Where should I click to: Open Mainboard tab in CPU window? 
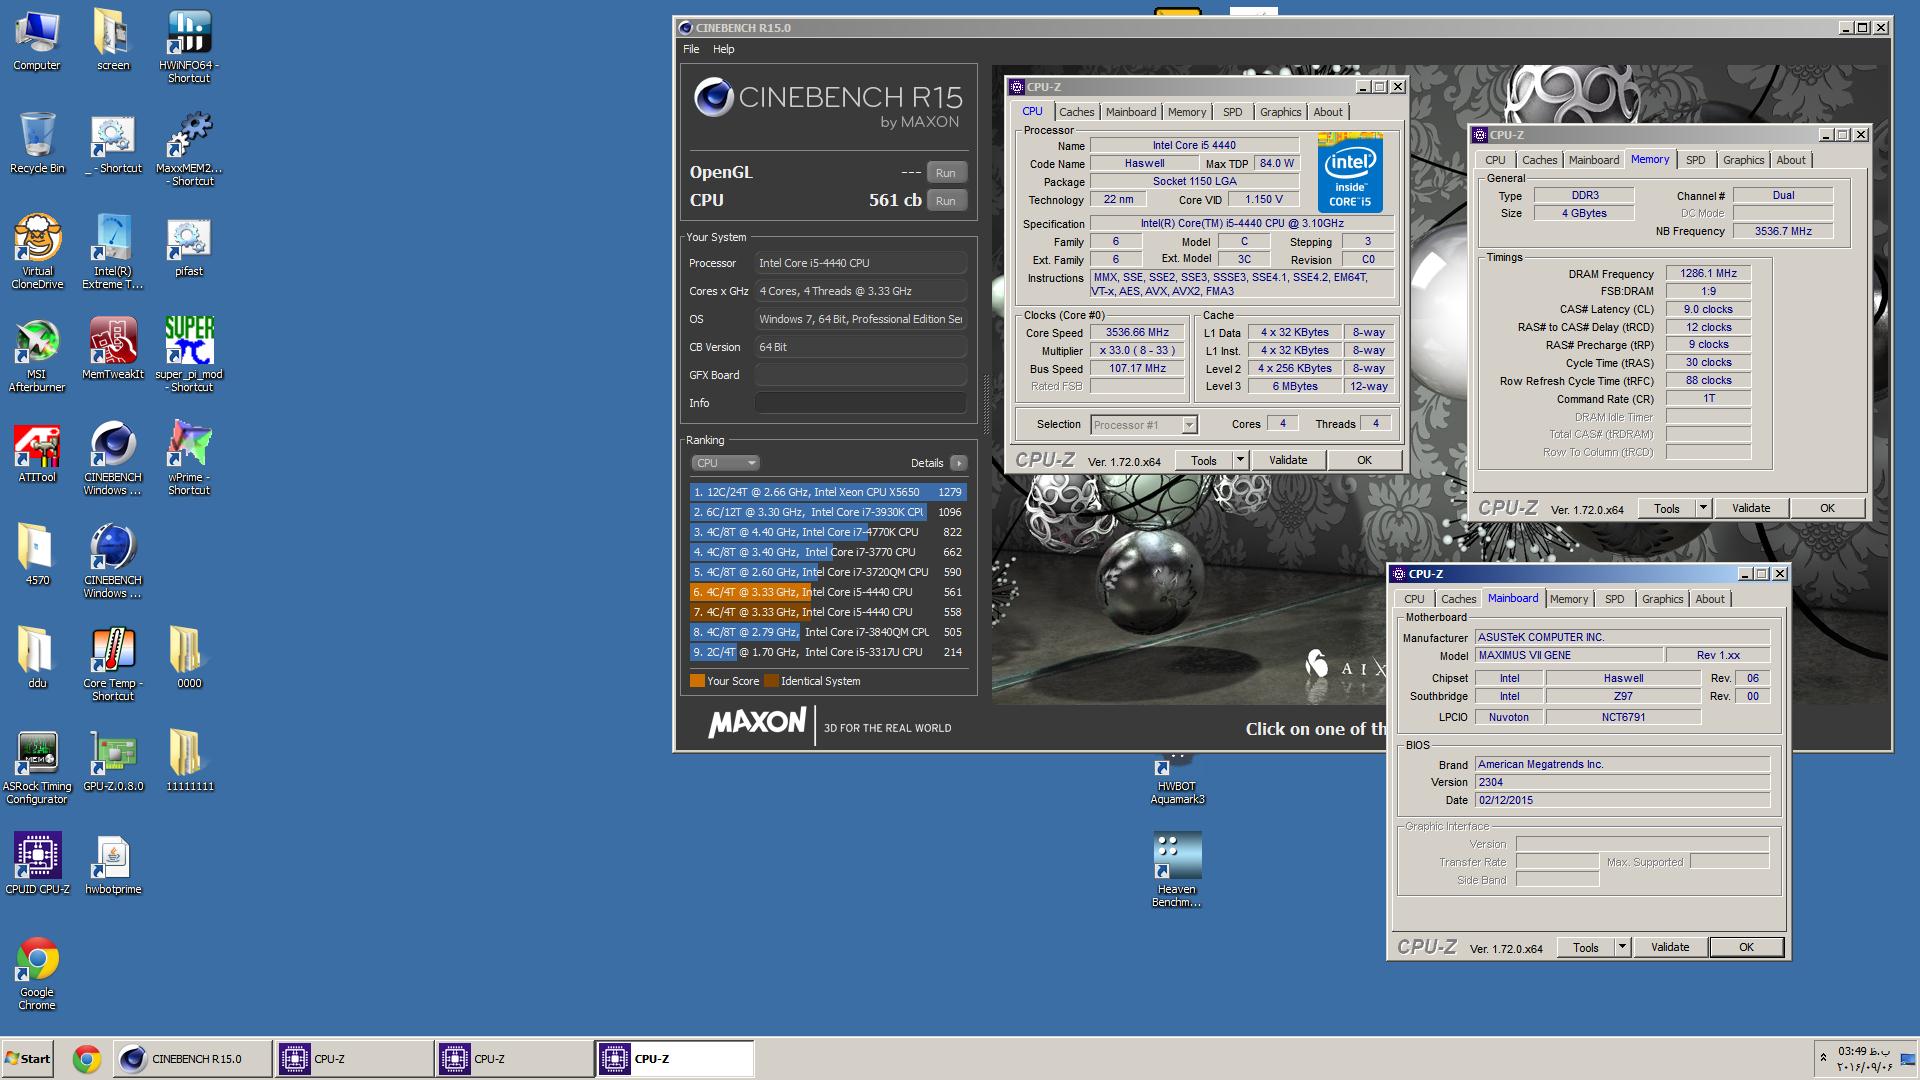pyautogui.click(x=1131, y=112)
